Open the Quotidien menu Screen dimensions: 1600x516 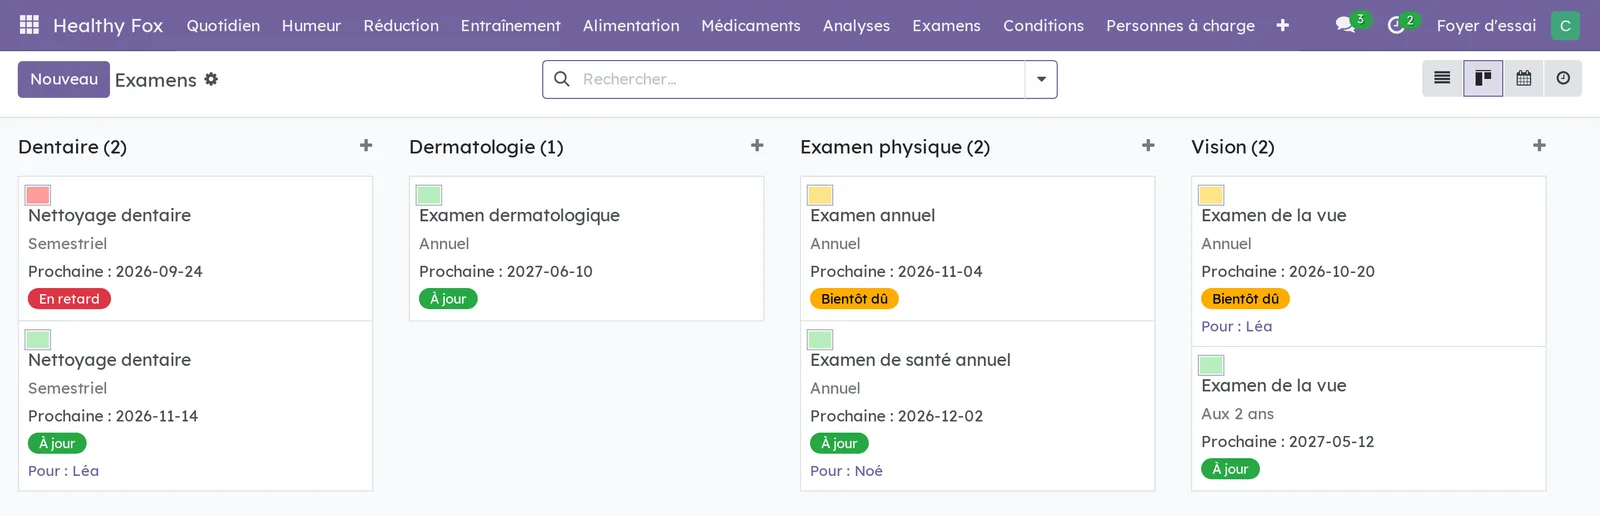pos(223,25)
